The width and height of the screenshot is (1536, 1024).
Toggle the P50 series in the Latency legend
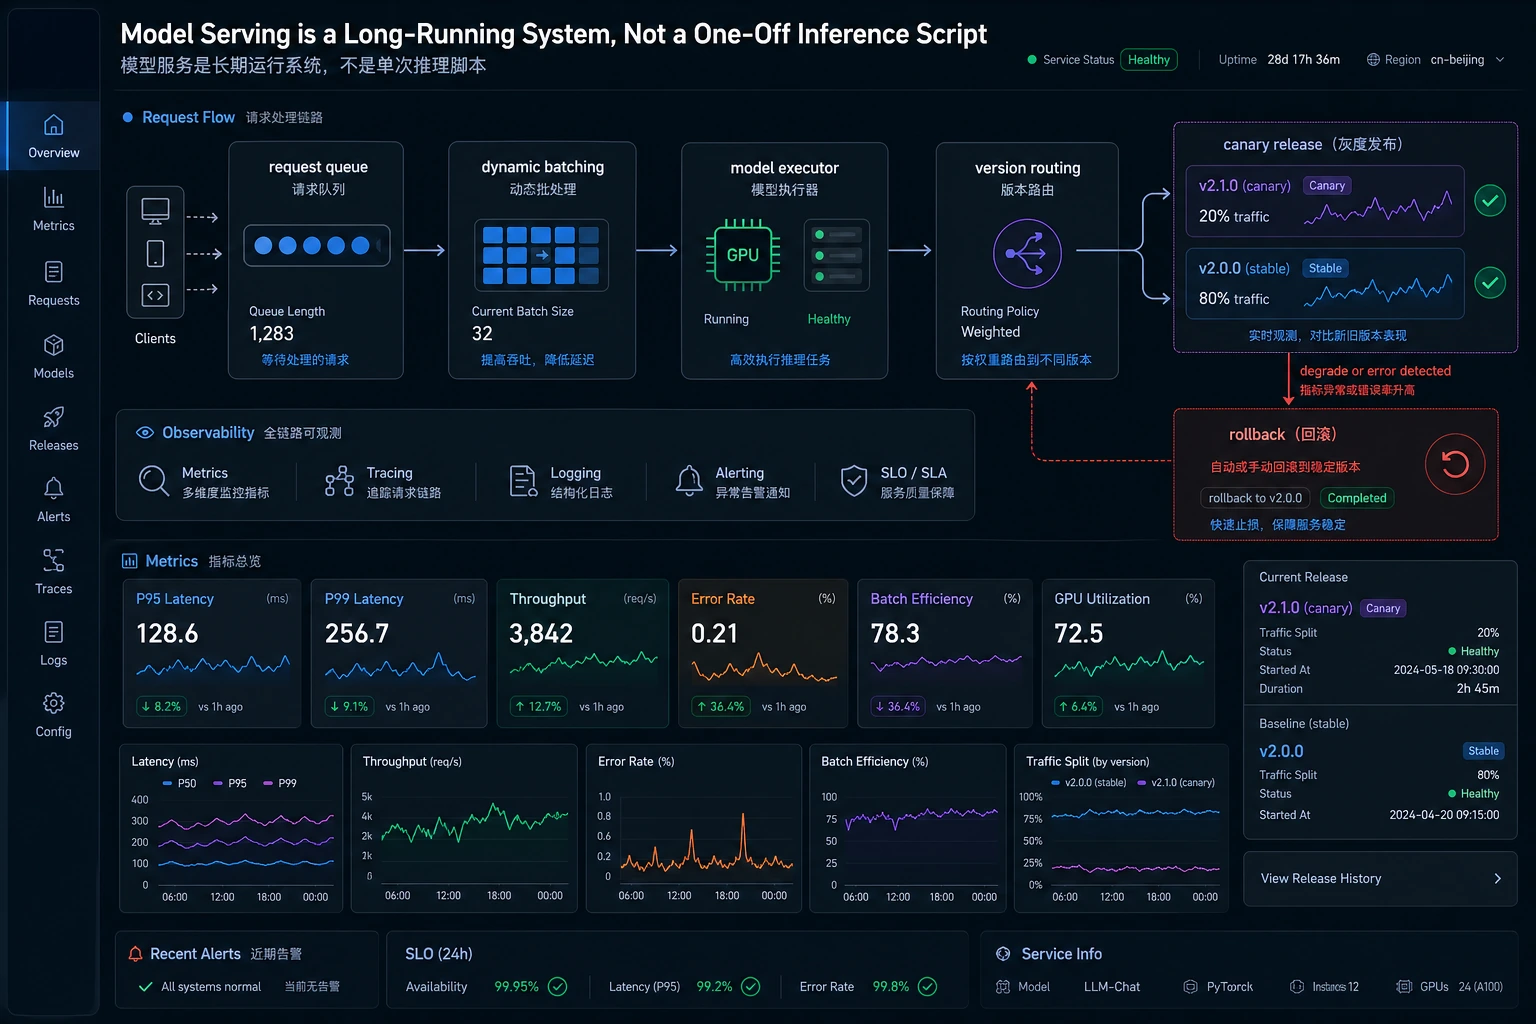[x=180, y=783]
